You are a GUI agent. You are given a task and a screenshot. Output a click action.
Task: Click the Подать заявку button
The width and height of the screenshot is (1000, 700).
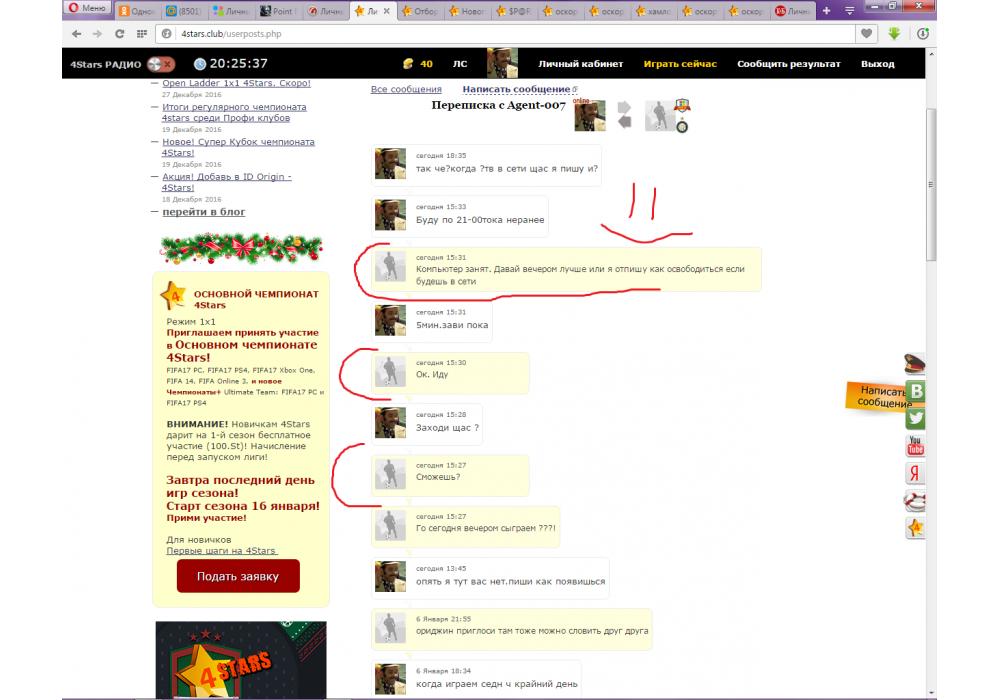point(238,576)
